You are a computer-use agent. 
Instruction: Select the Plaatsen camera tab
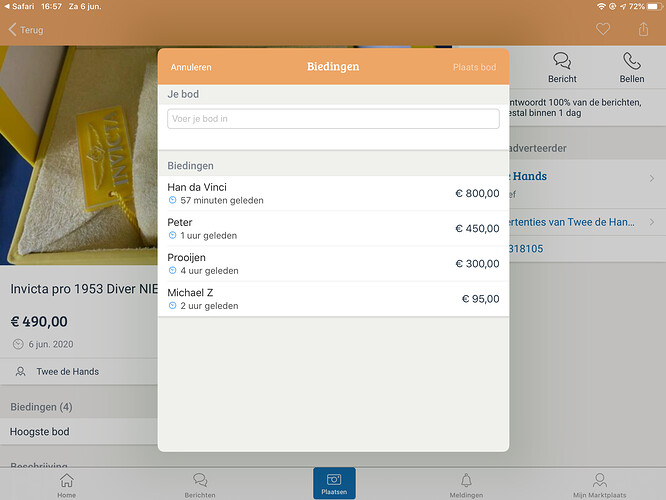click(334, 483)
